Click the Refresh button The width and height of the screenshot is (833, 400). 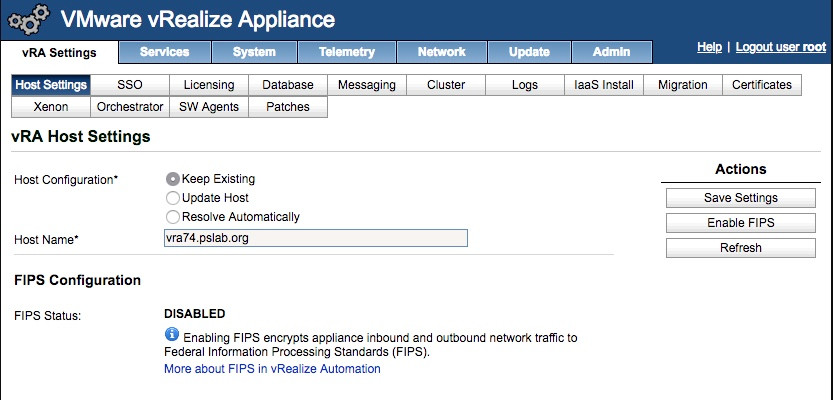point(741,248)
